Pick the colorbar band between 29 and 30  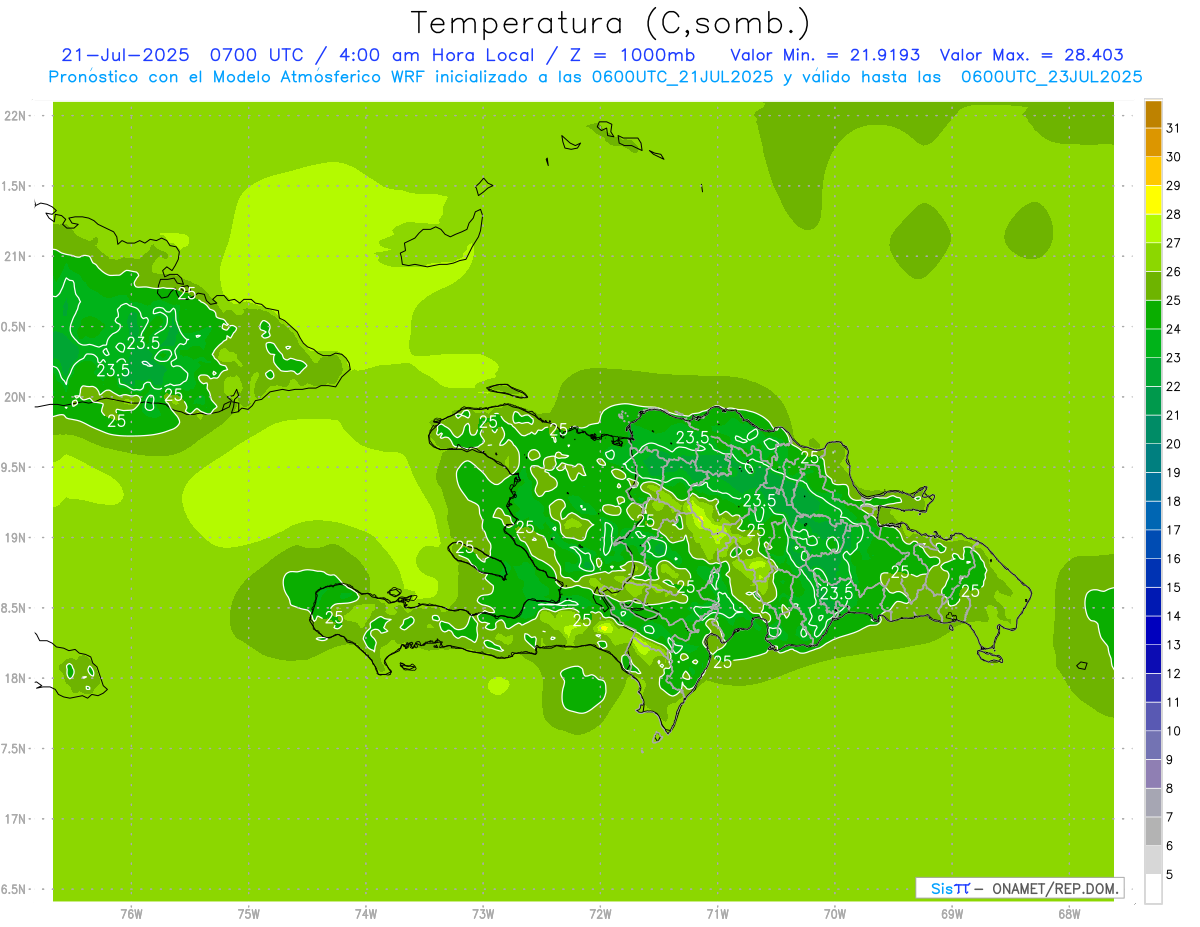click(1153, 171)
